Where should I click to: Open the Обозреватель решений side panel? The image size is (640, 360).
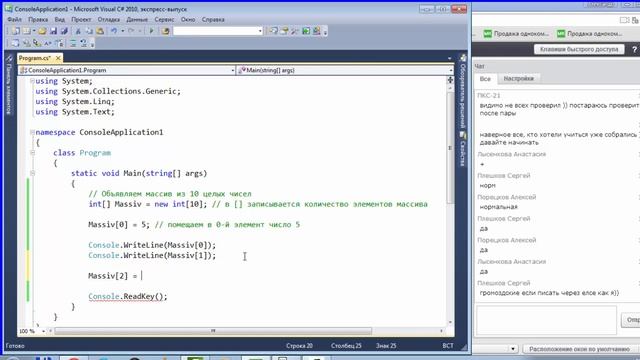(463, 91)
